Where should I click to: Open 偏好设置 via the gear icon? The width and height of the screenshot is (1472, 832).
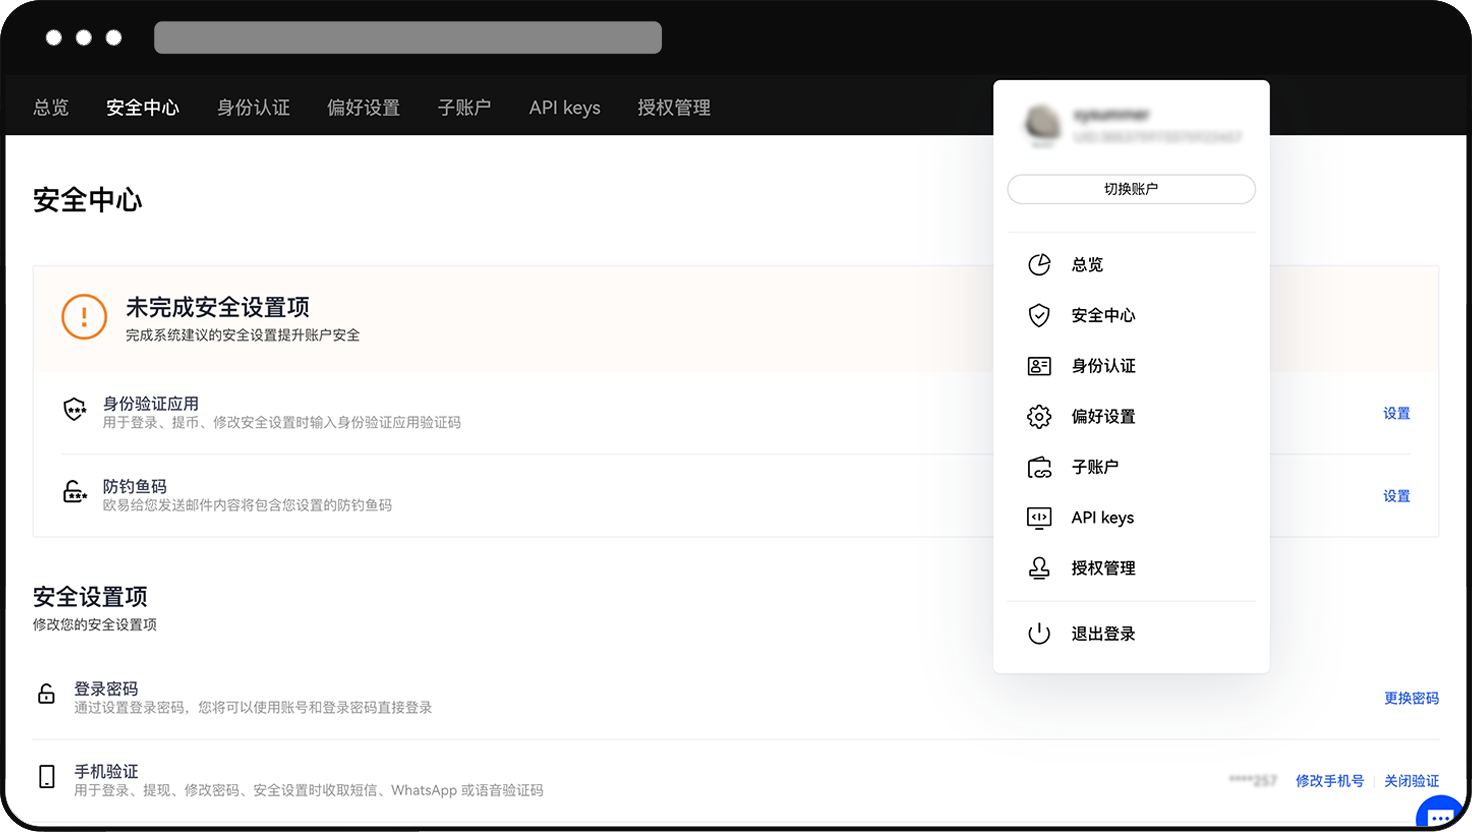(x=1039, y=416)
